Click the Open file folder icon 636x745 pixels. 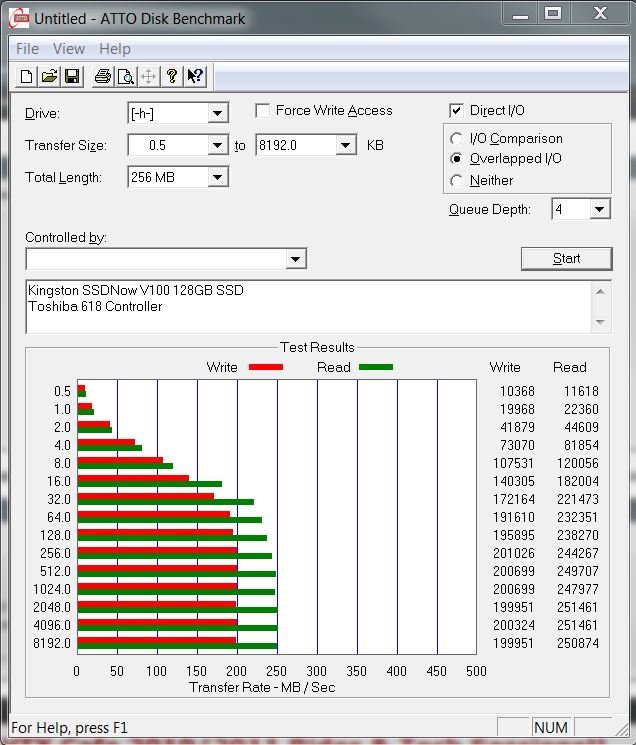49,76
